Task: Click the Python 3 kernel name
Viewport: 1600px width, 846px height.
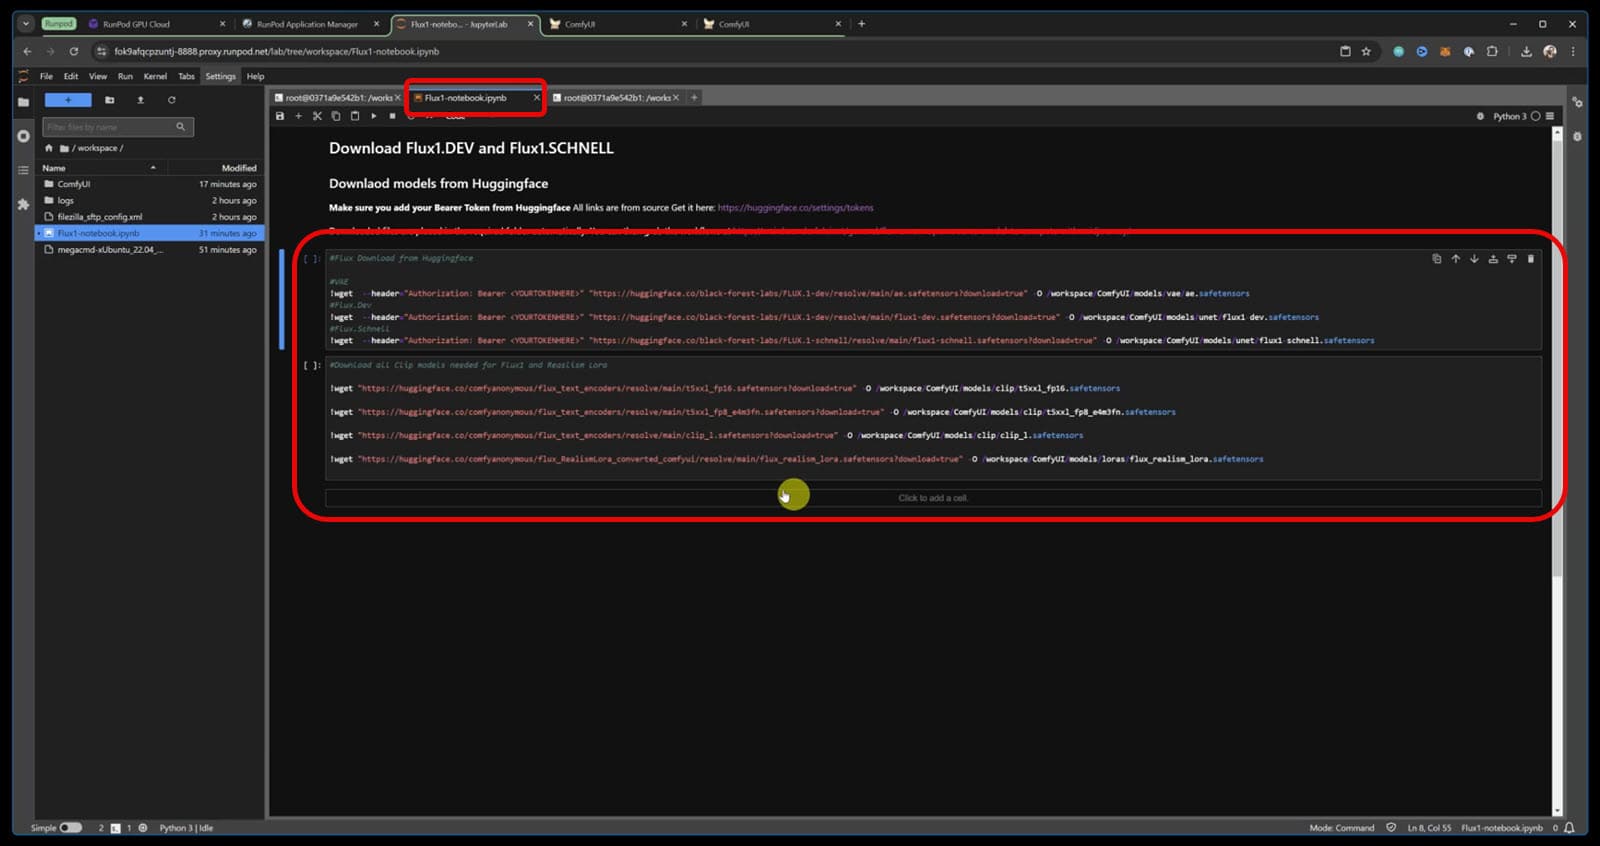Action: tap(1510, 116)
